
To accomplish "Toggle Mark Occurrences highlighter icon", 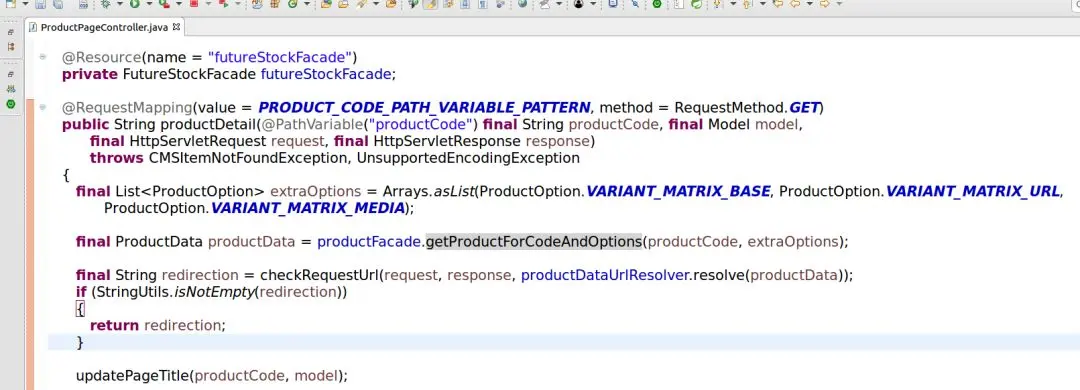I will click(x=429, y=4).
